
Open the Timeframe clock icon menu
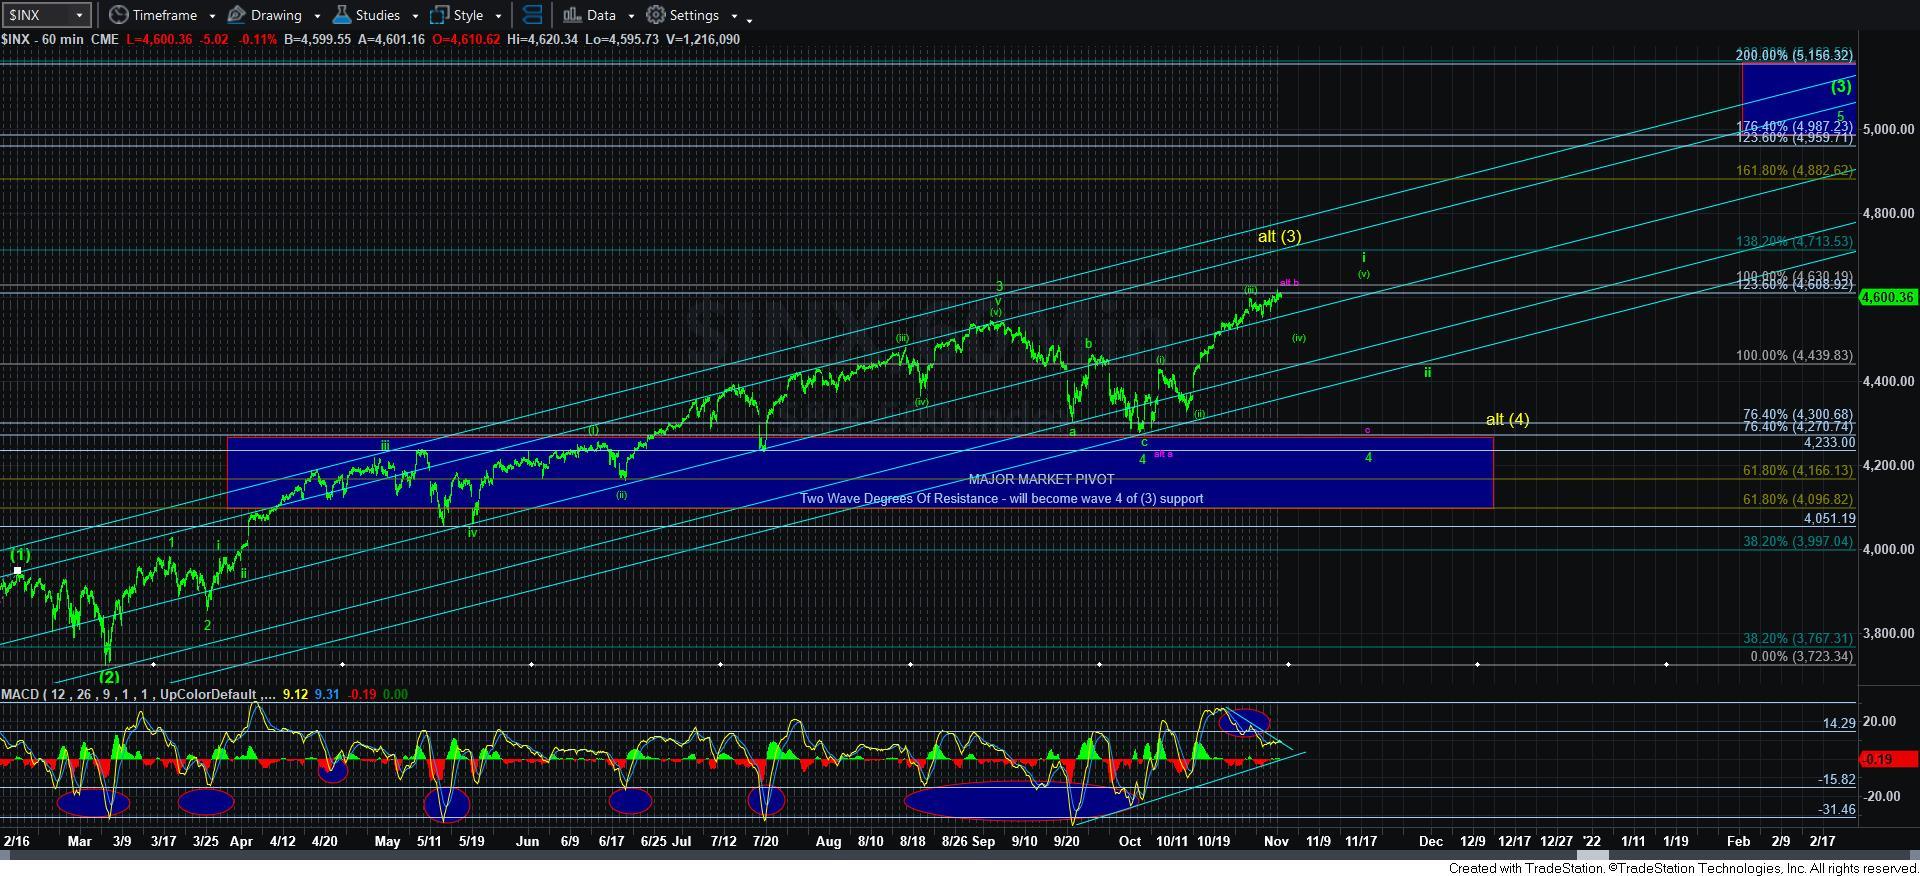119,15
